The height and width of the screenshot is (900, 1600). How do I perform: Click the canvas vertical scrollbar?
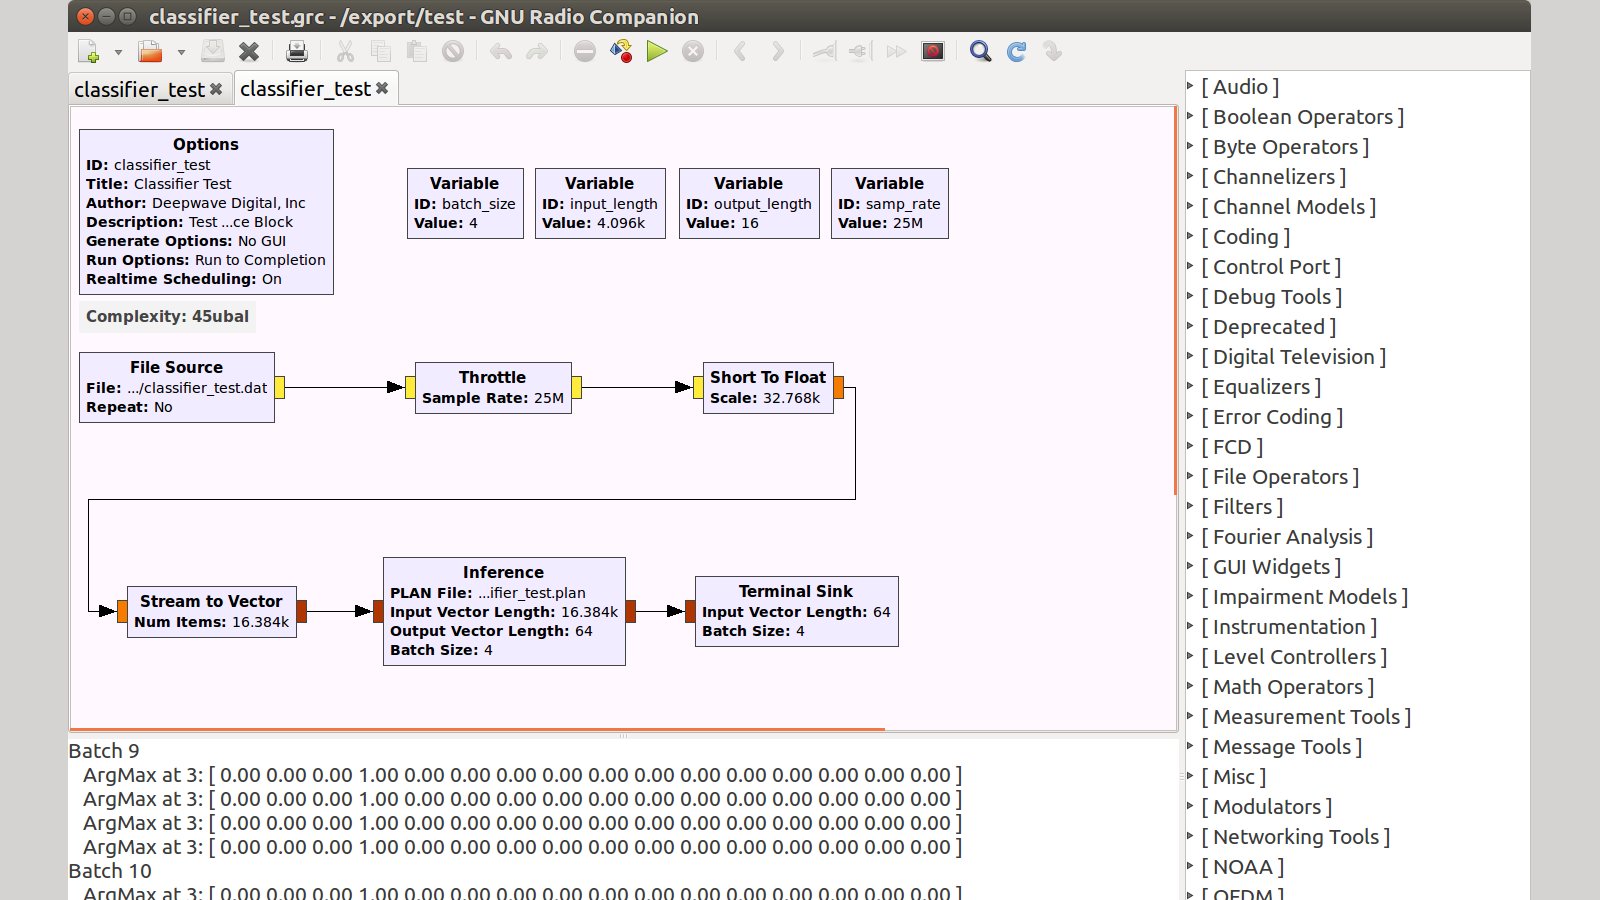1175,300
